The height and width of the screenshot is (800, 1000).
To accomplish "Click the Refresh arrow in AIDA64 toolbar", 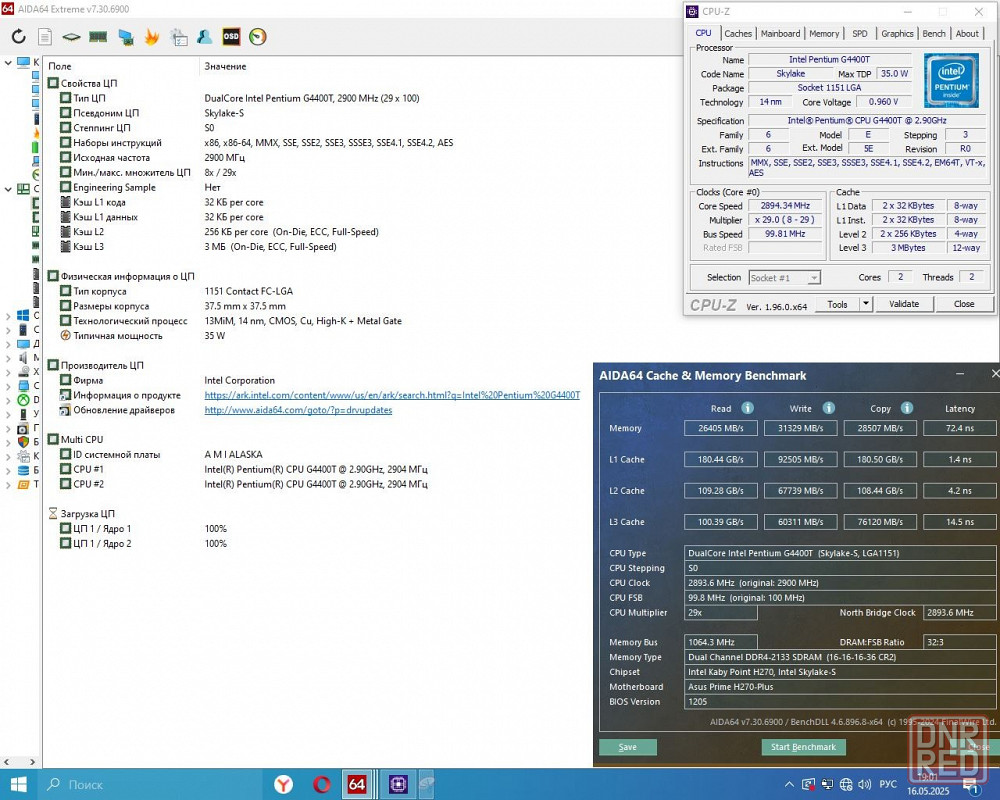I will (x=19, y=36).
